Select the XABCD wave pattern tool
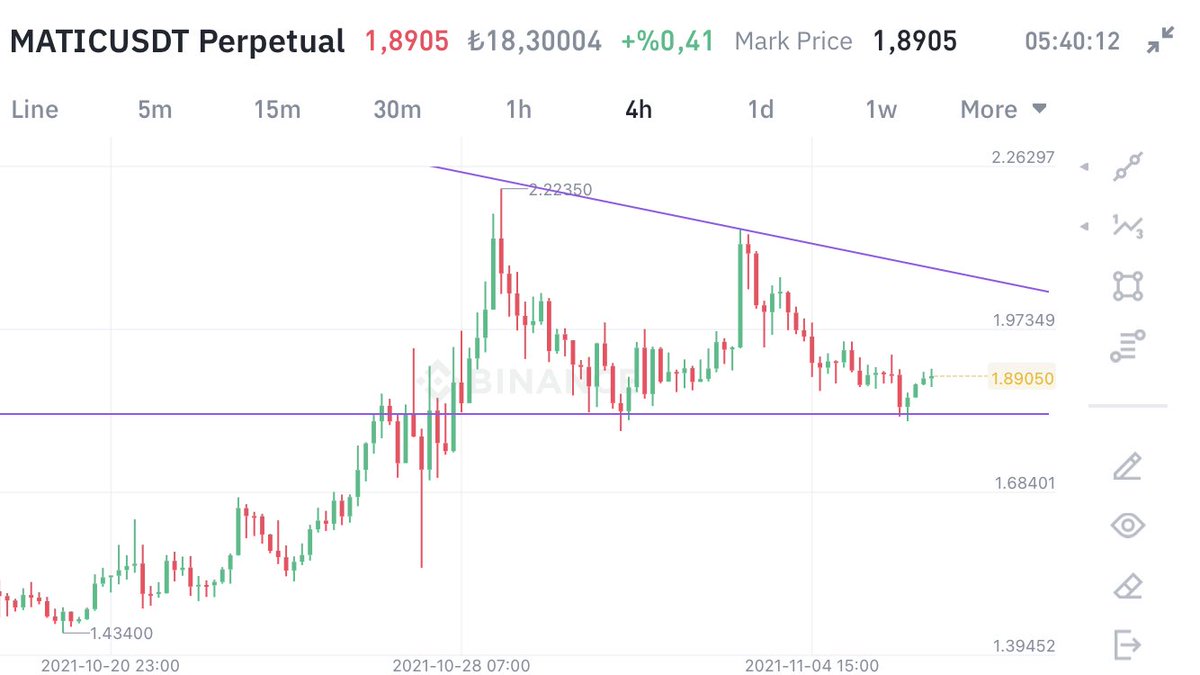Viewport: 1200px width, 675px height. tap(1128, 226)
